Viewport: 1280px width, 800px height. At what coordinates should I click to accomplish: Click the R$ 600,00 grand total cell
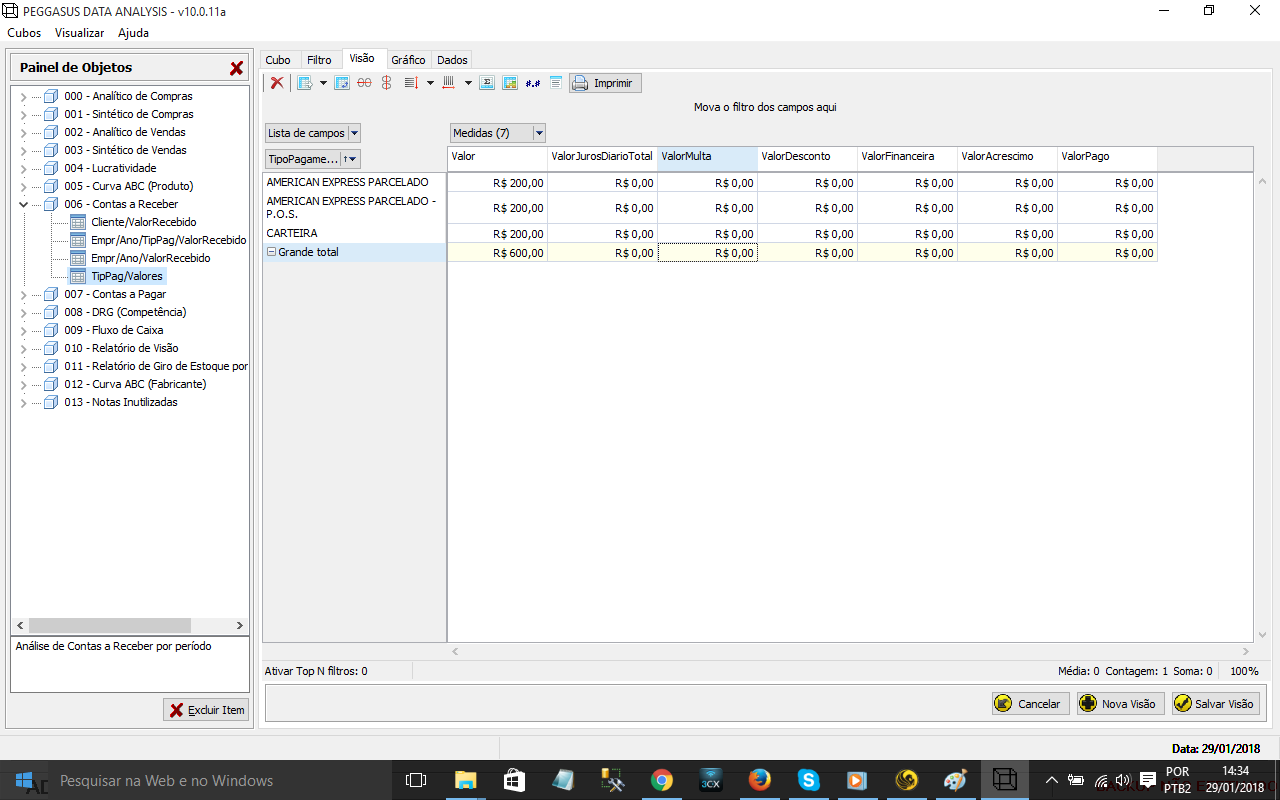pos(497,253)
